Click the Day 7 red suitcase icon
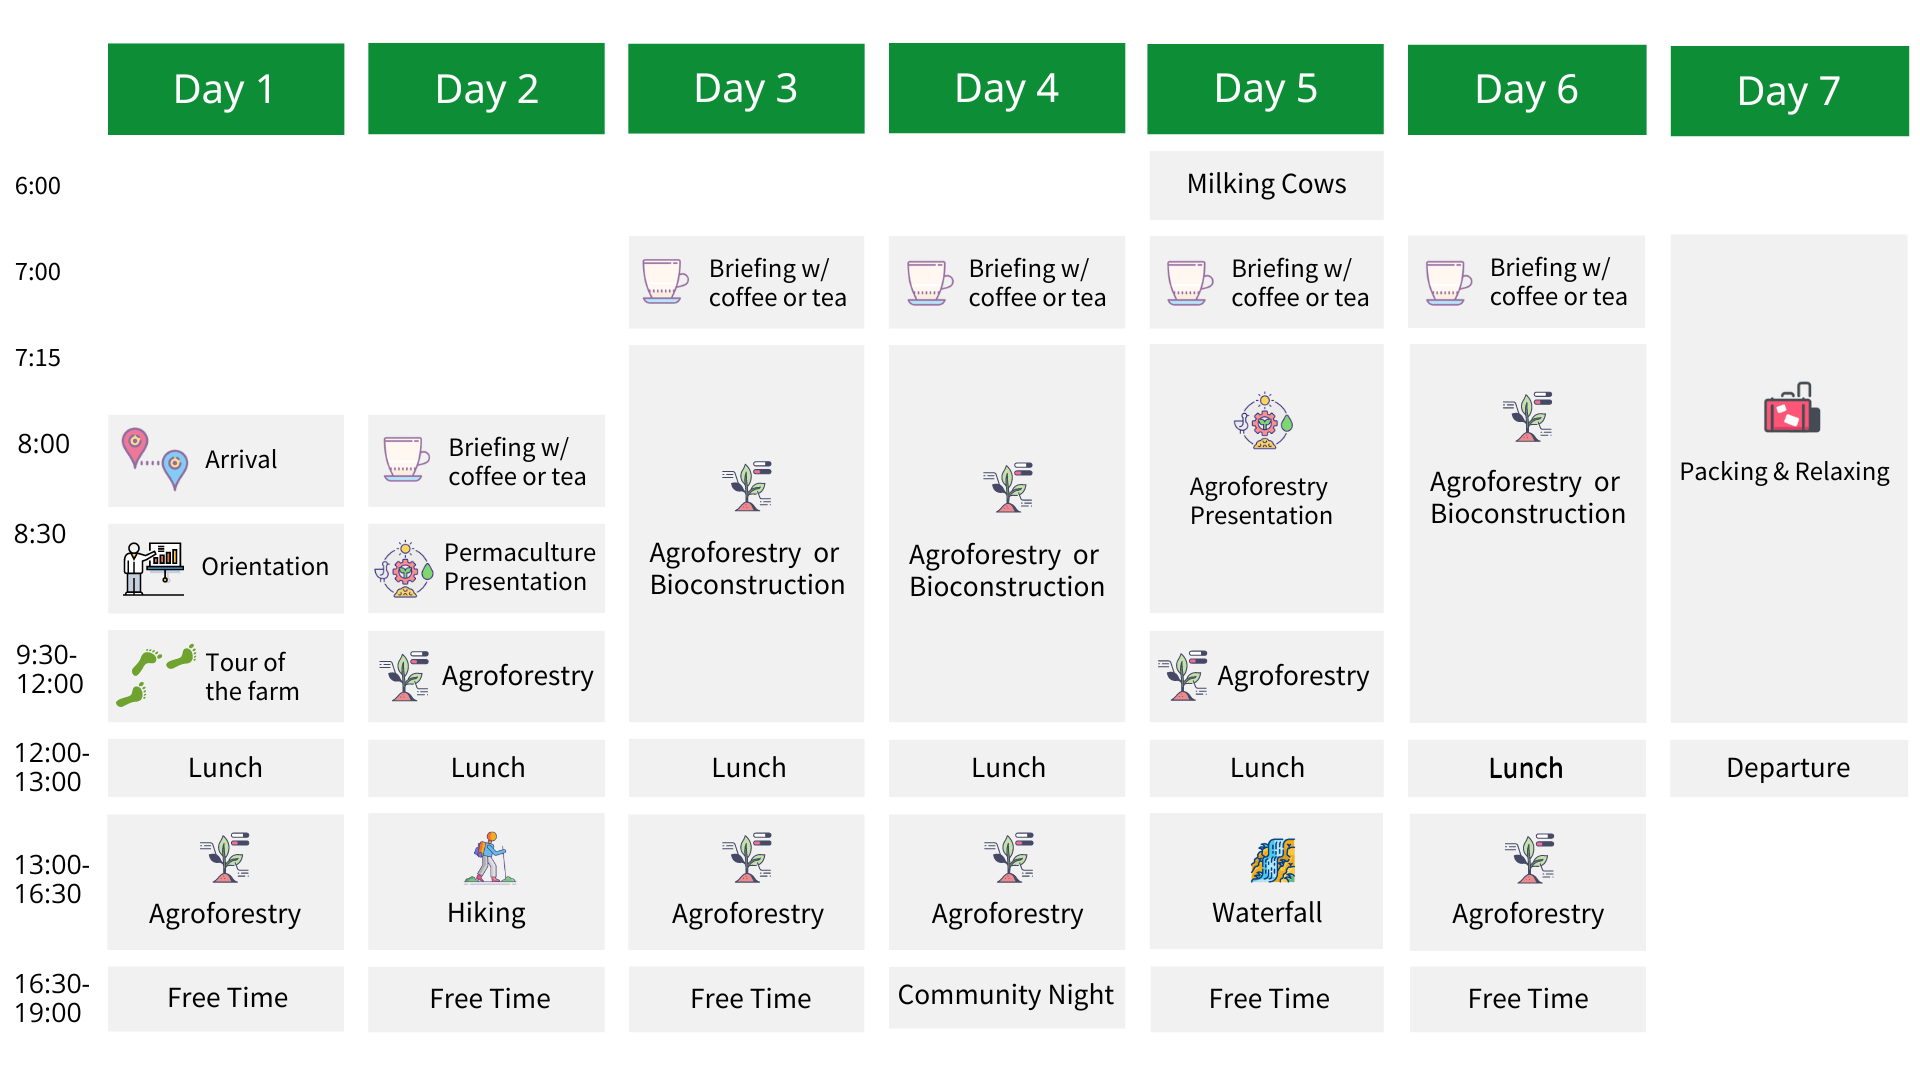1920x1080 pixels. 1791,408
